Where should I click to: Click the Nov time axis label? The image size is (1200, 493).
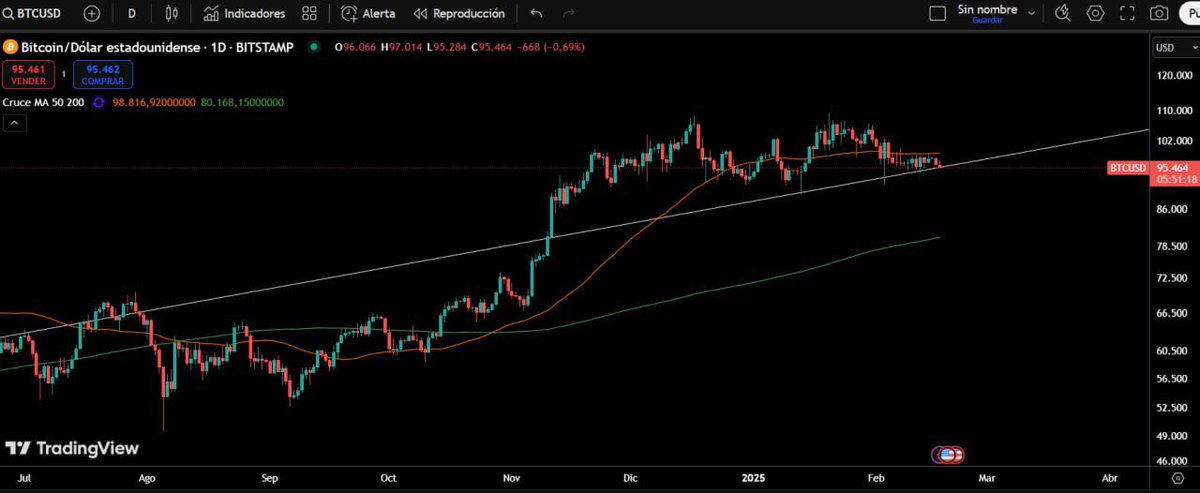511,480
